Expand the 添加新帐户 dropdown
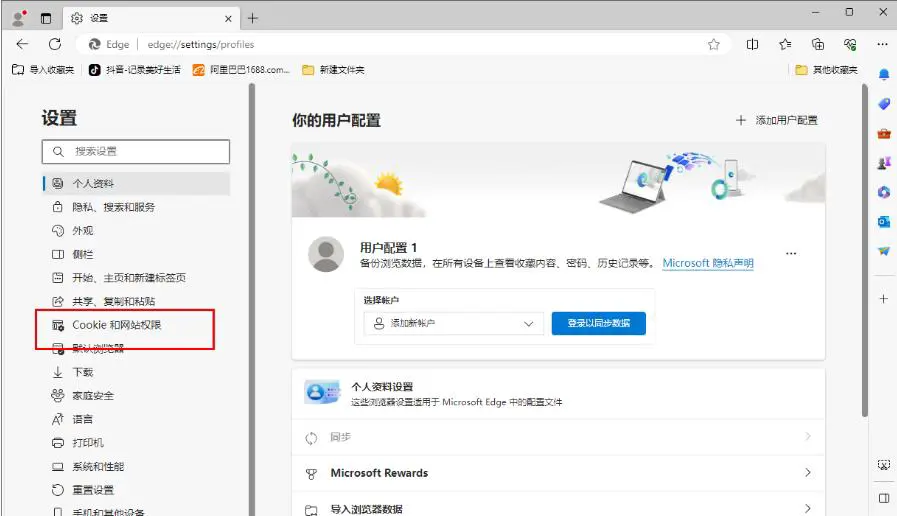 454,323
